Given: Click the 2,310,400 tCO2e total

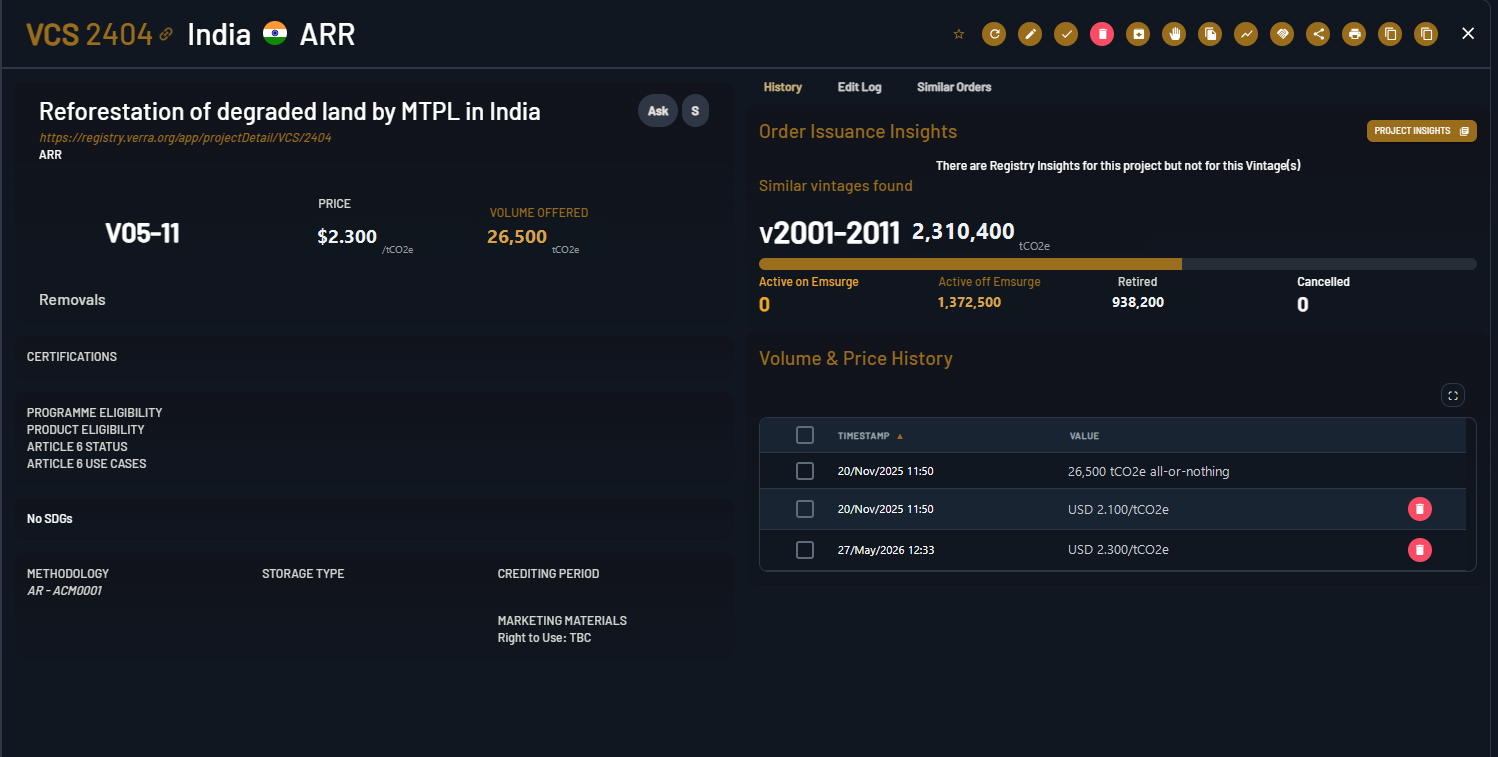Looking at the screenshot, I should pos(963,231).
